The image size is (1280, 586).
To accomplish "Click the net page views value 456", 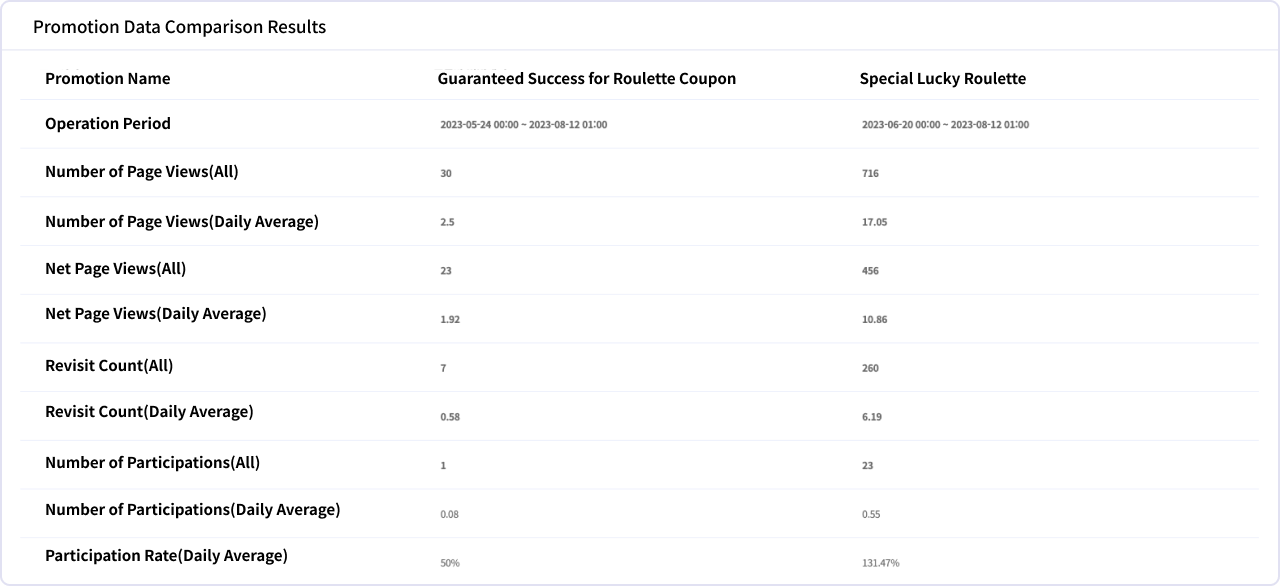I will pyautogui.click(x=870, y=271).
